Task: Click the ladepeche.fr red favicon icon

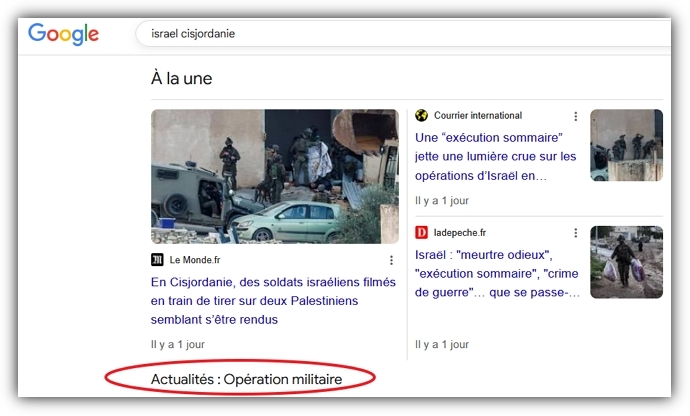Action: click(421, 232)
